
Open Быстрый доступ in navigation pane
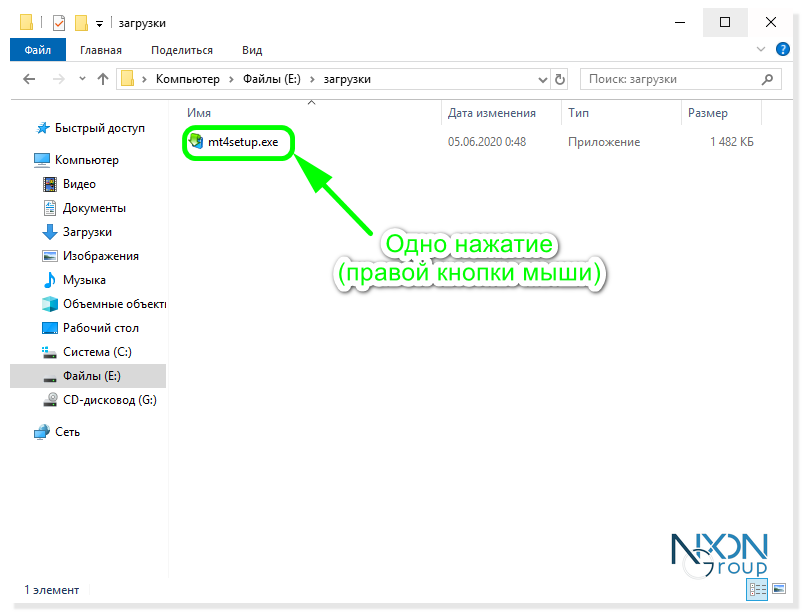[x=100, y=128]
